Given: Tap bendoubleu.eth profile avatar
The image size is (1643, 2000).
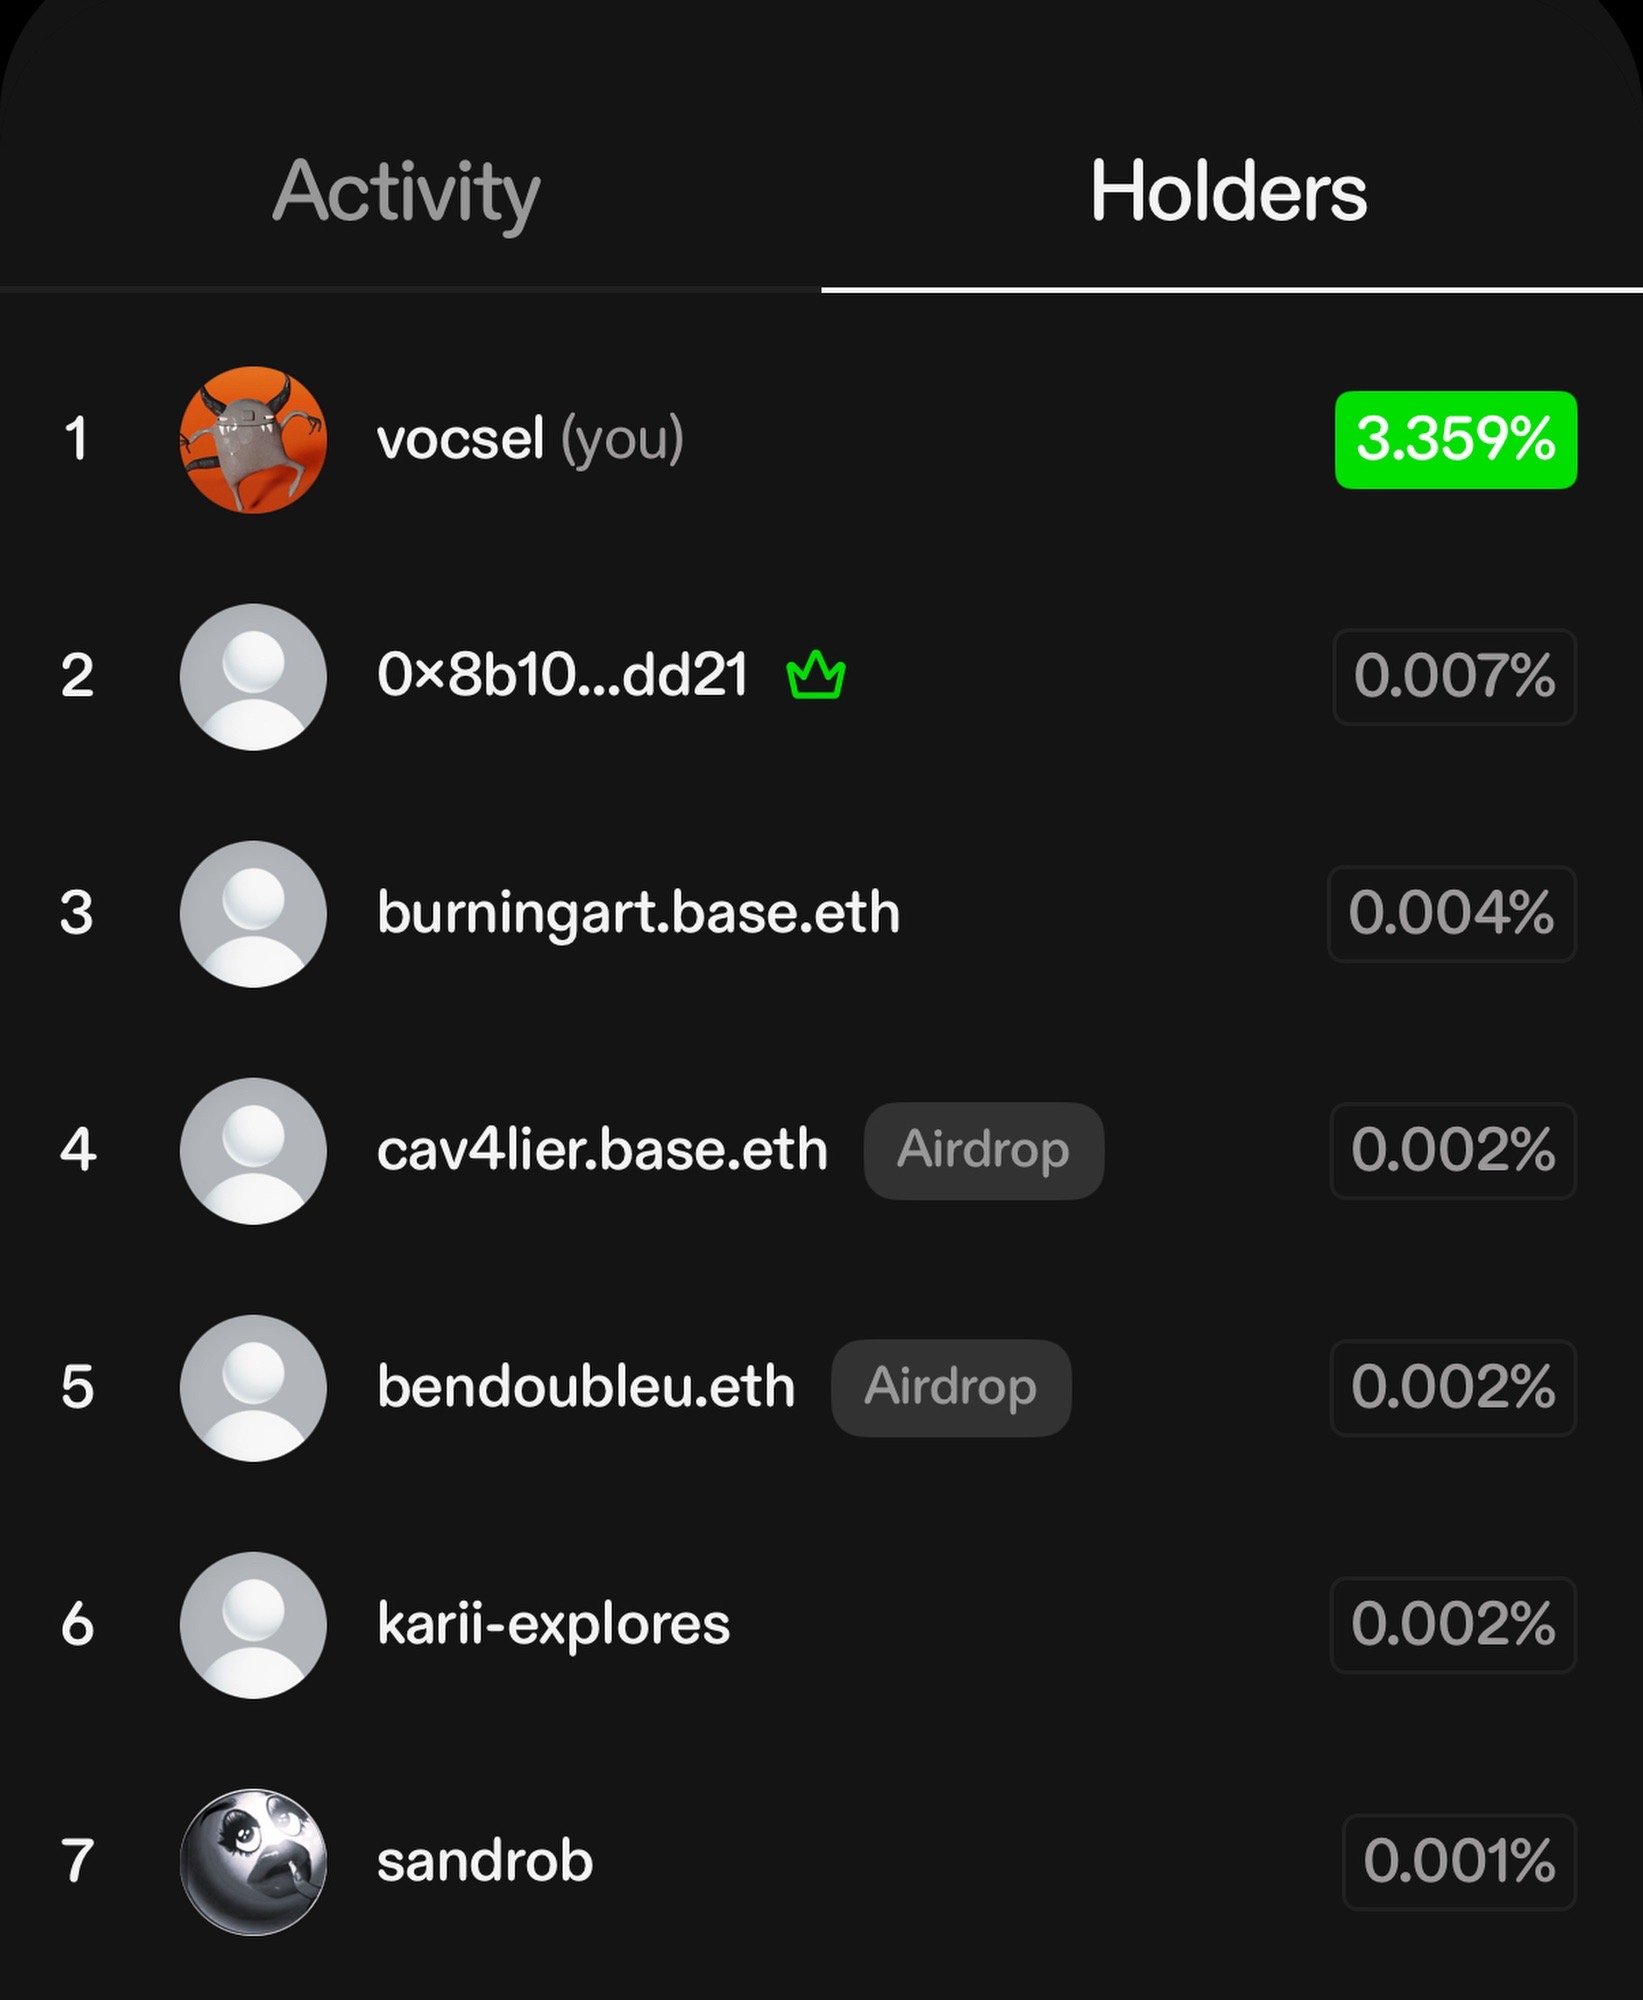Looking at the screenshot, I should (253, 1387).
